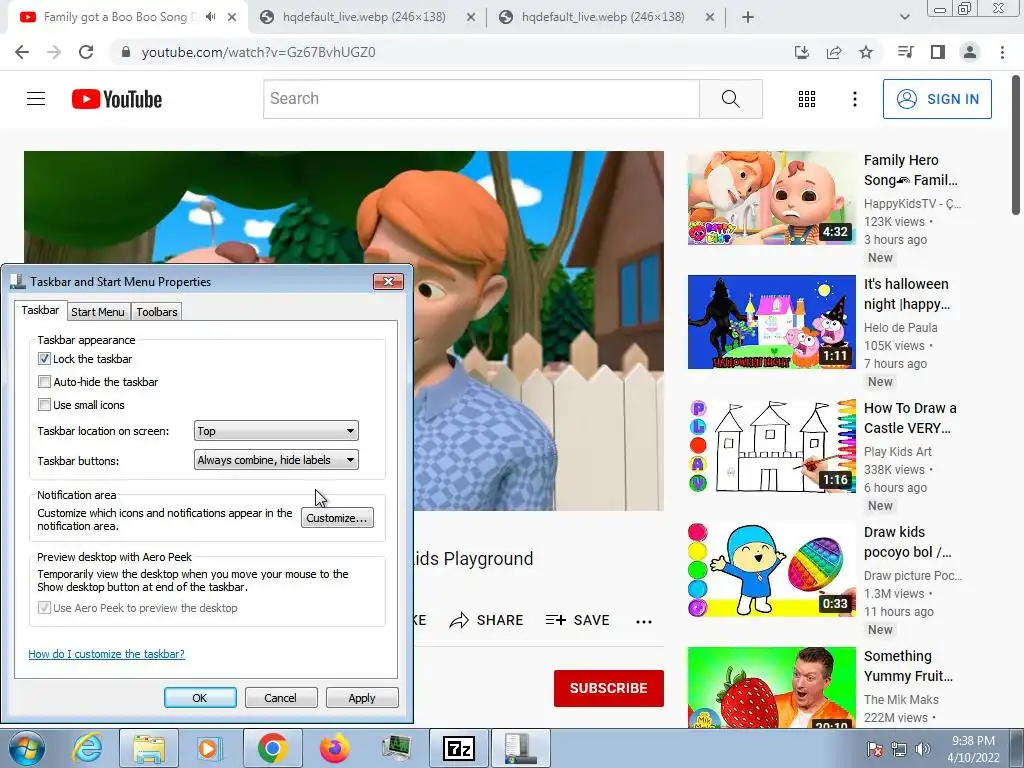Click OK in Taskbar Properties
Image resolution: width=1024 pixels, height=768 pixels.
pos(200,697)
